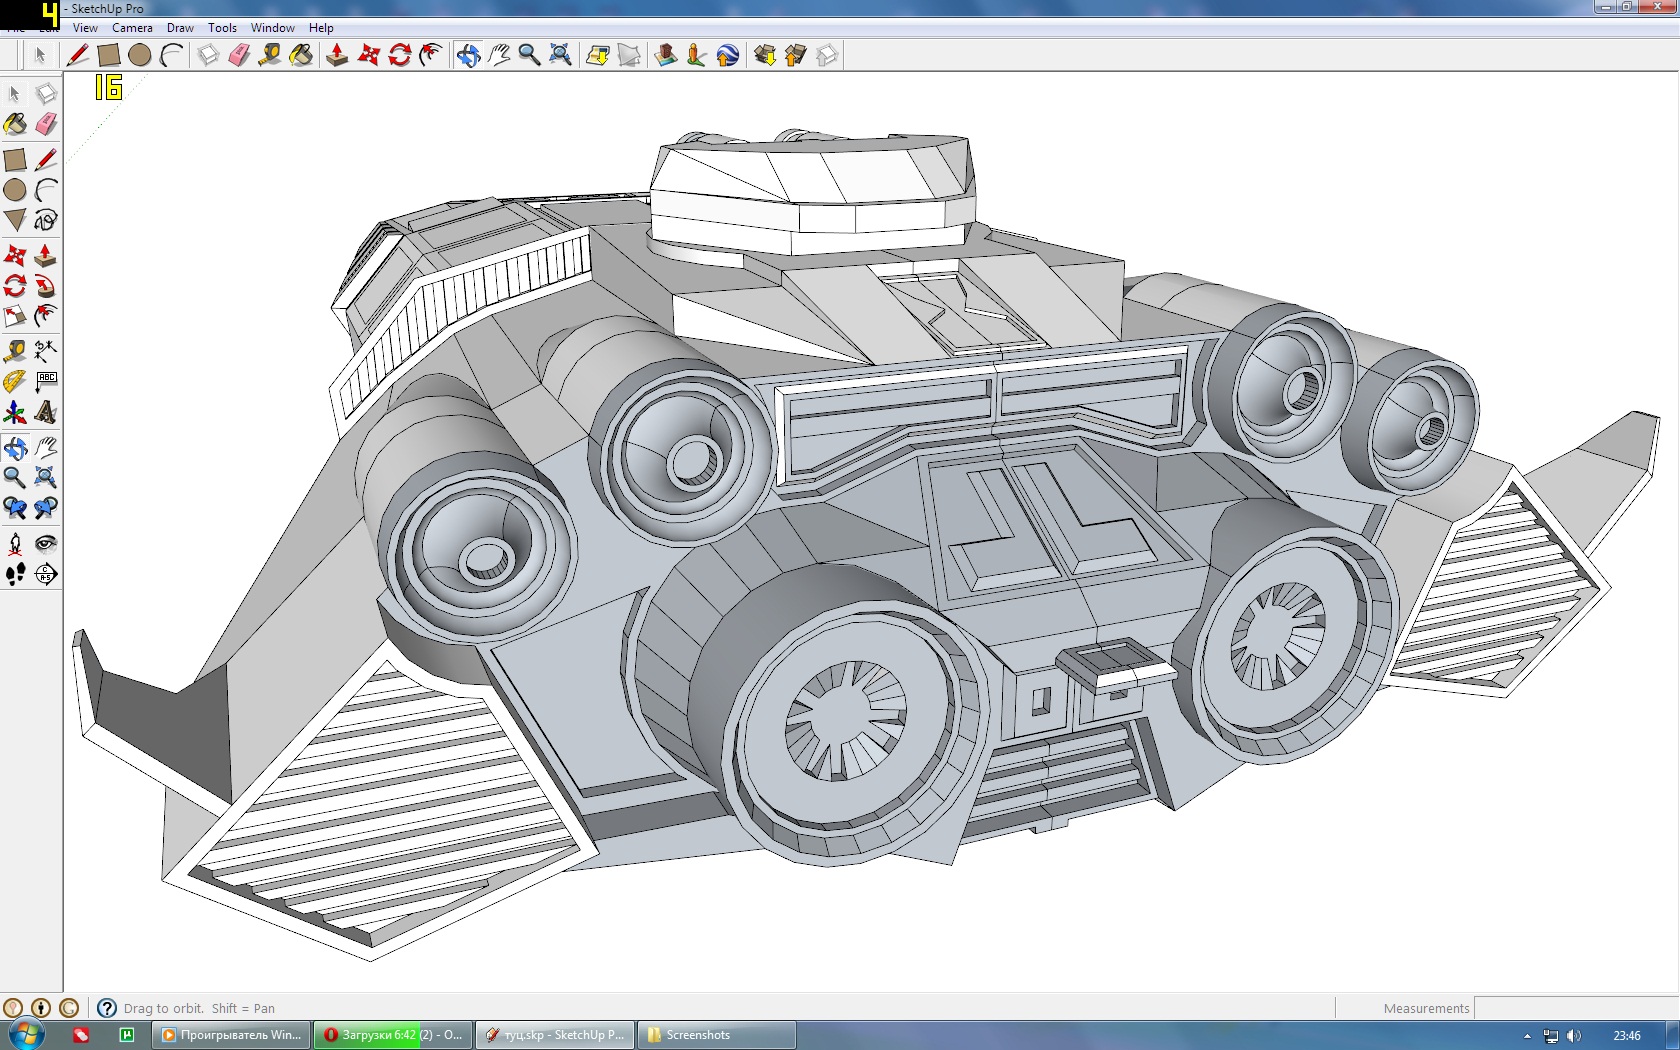Open the Tools menu
Screen dimensions: 1680x1050
pos(222,28)
